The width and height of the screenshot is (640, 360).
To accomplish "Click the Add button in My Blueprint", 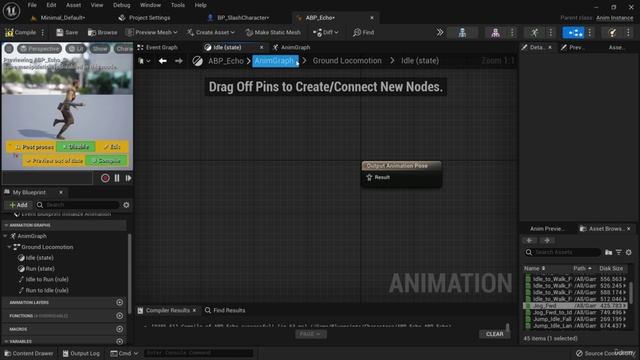I will [x=18, y=205].
